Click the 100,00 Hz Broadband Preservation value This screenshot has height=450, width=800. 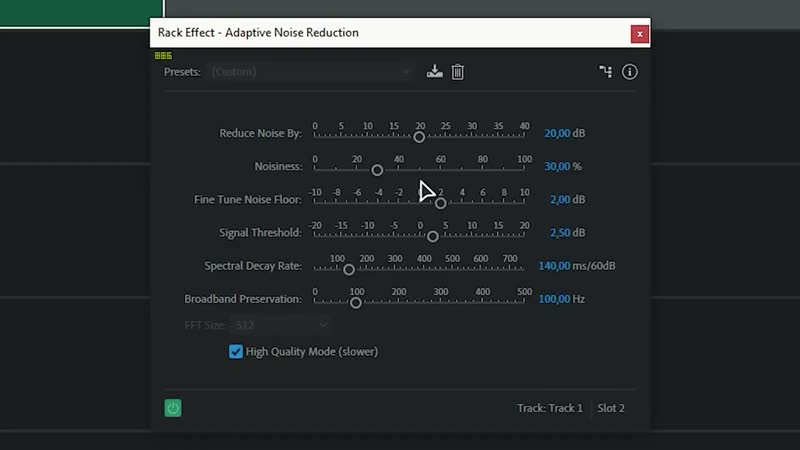(x=554, y=299)
